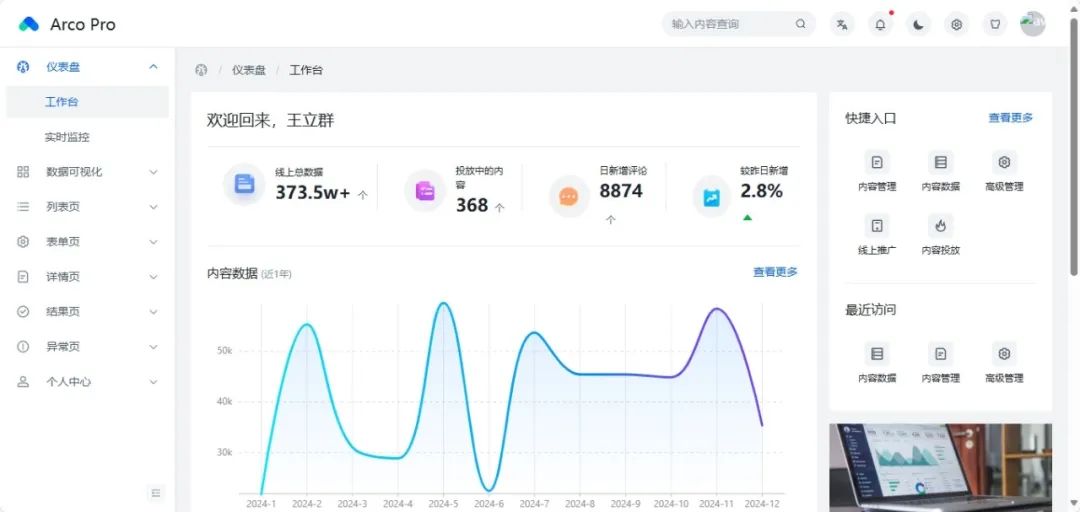The height and width of the screenshot is (512, 1080).
Task: Open 高级管理 under 最近访问
Action: coord(1004,363)
